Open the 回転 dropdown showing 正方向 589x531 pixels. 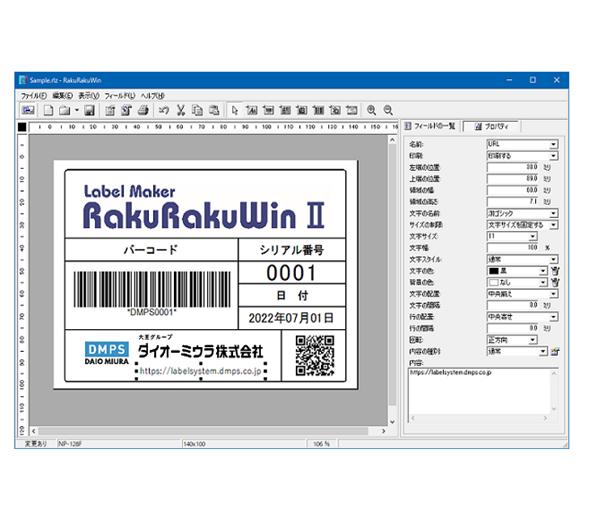point(533,340)
